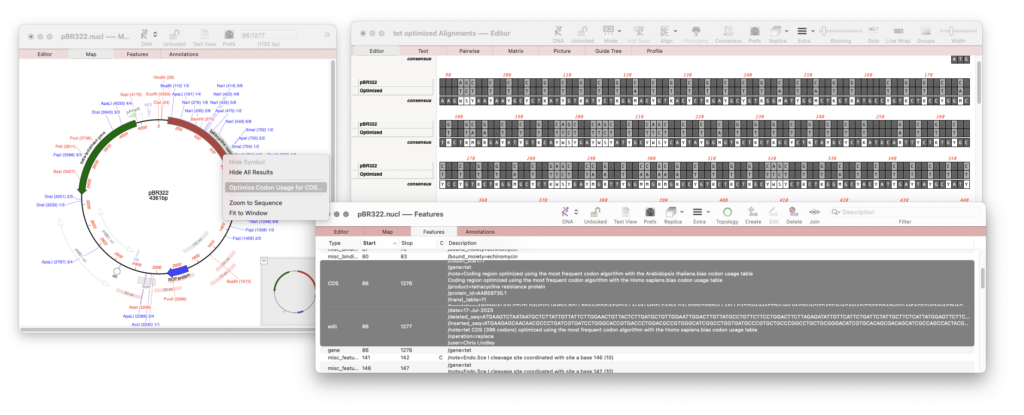
Task: Switch to Profile tab in Alignments window
Action: point(654,50)
